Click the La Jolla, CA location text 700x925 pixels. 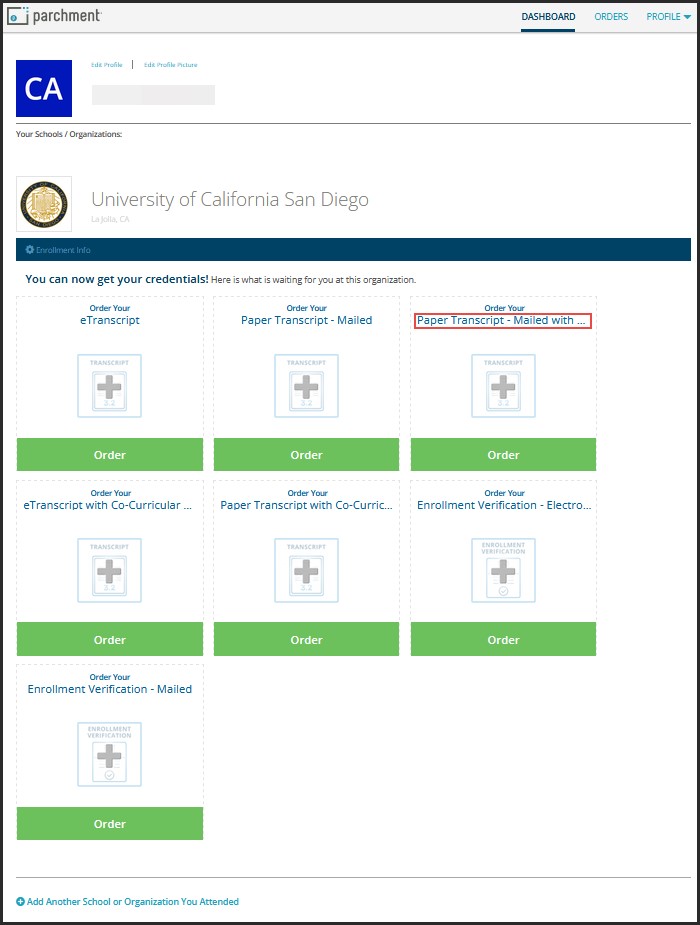click(110, 219)
